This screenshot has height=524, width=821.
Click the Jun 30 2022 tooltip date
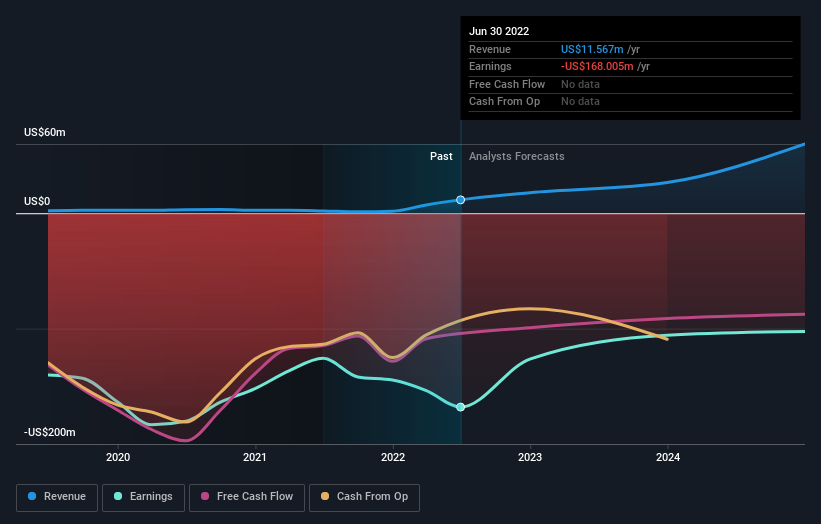[x=499, y=31]
